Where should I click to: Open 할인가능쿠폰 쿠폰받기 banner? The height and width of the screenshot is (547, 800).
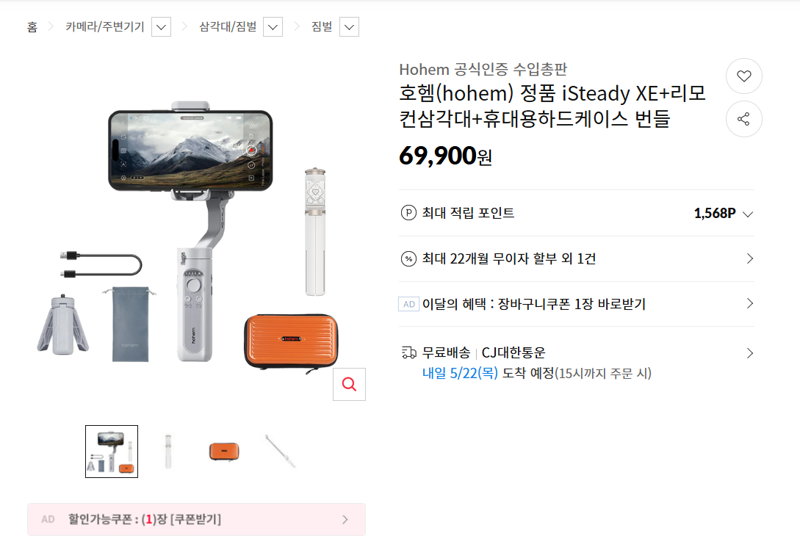coord(196,519)
